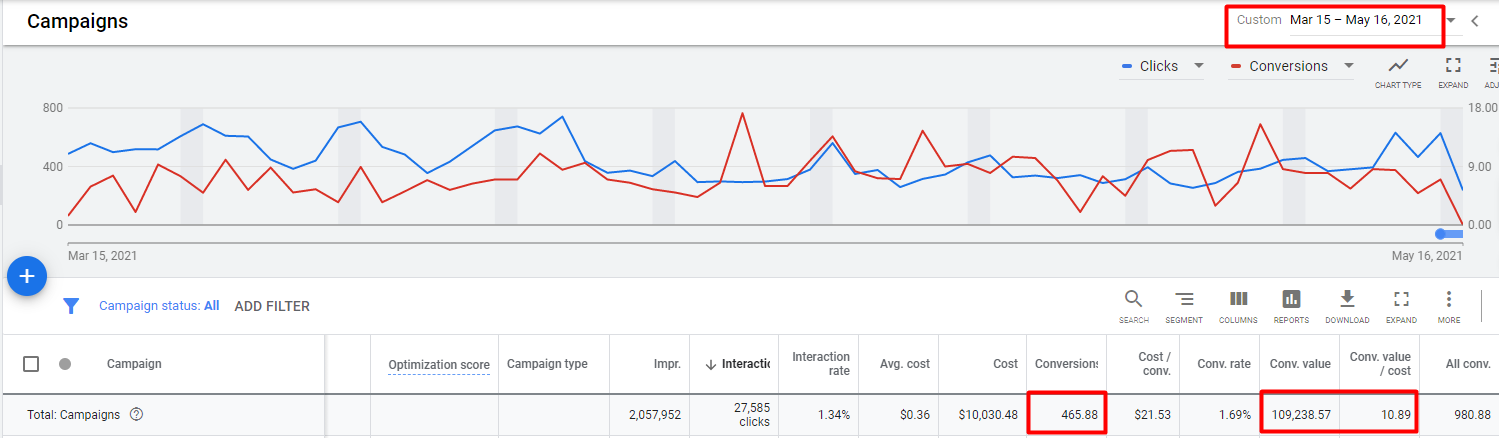Open the Segment options
This screenshot has width=1499, height=438.
coord(1184,306)
